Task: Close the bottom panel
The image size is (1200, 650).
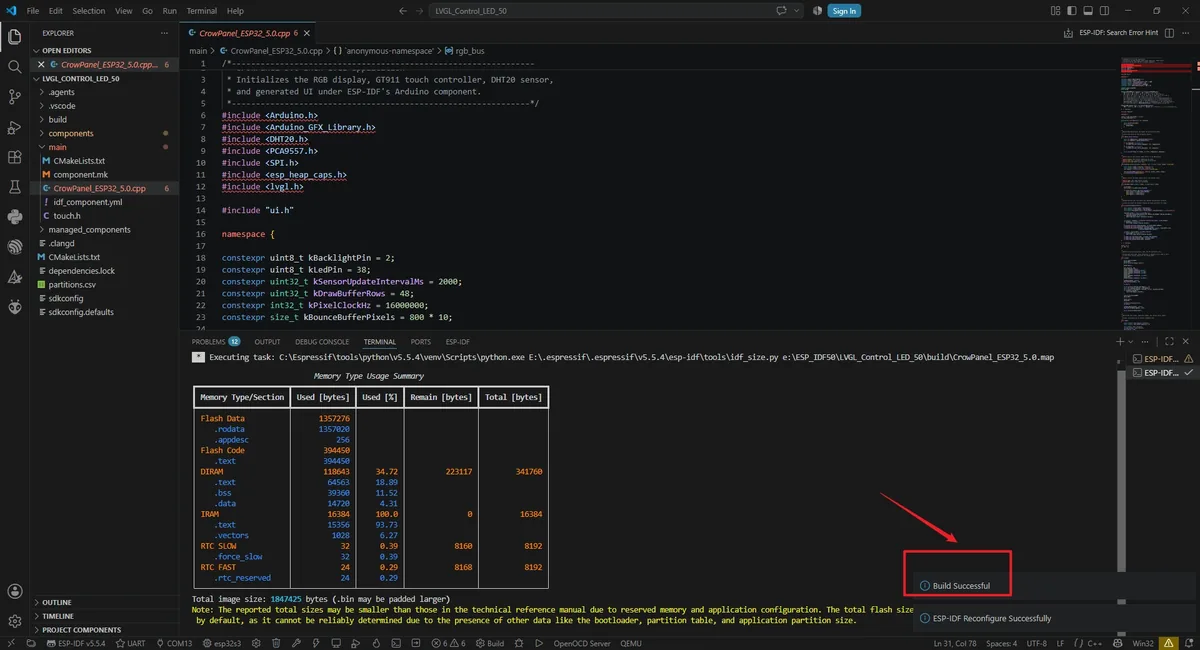Action: 1187,342
